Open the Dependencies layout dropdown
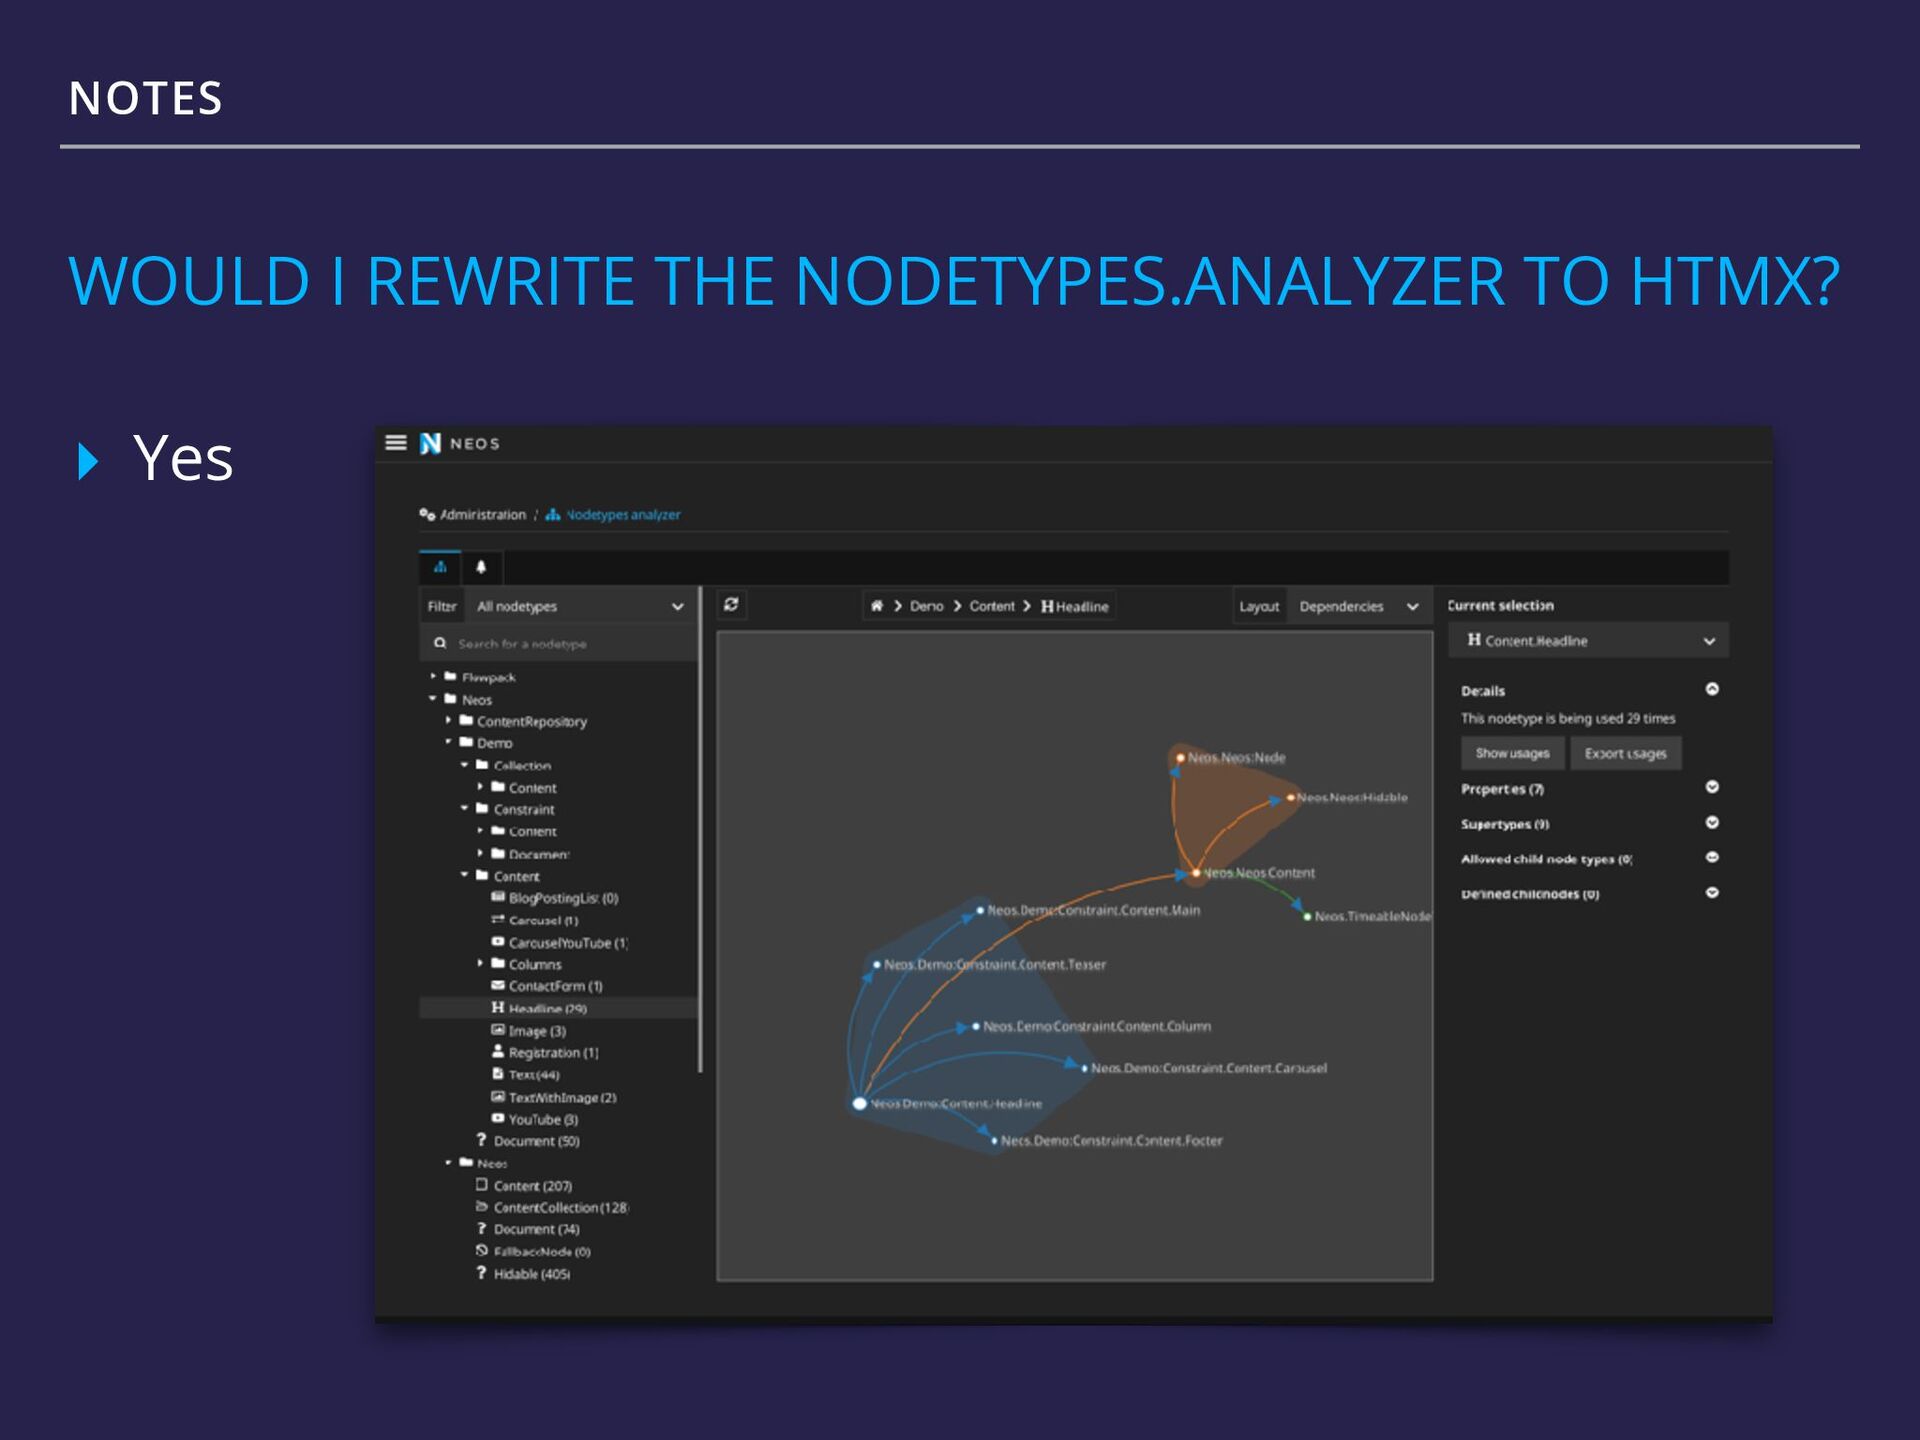The width and height of the screenshot is (1920, 1440). [x=1359, y=606]
